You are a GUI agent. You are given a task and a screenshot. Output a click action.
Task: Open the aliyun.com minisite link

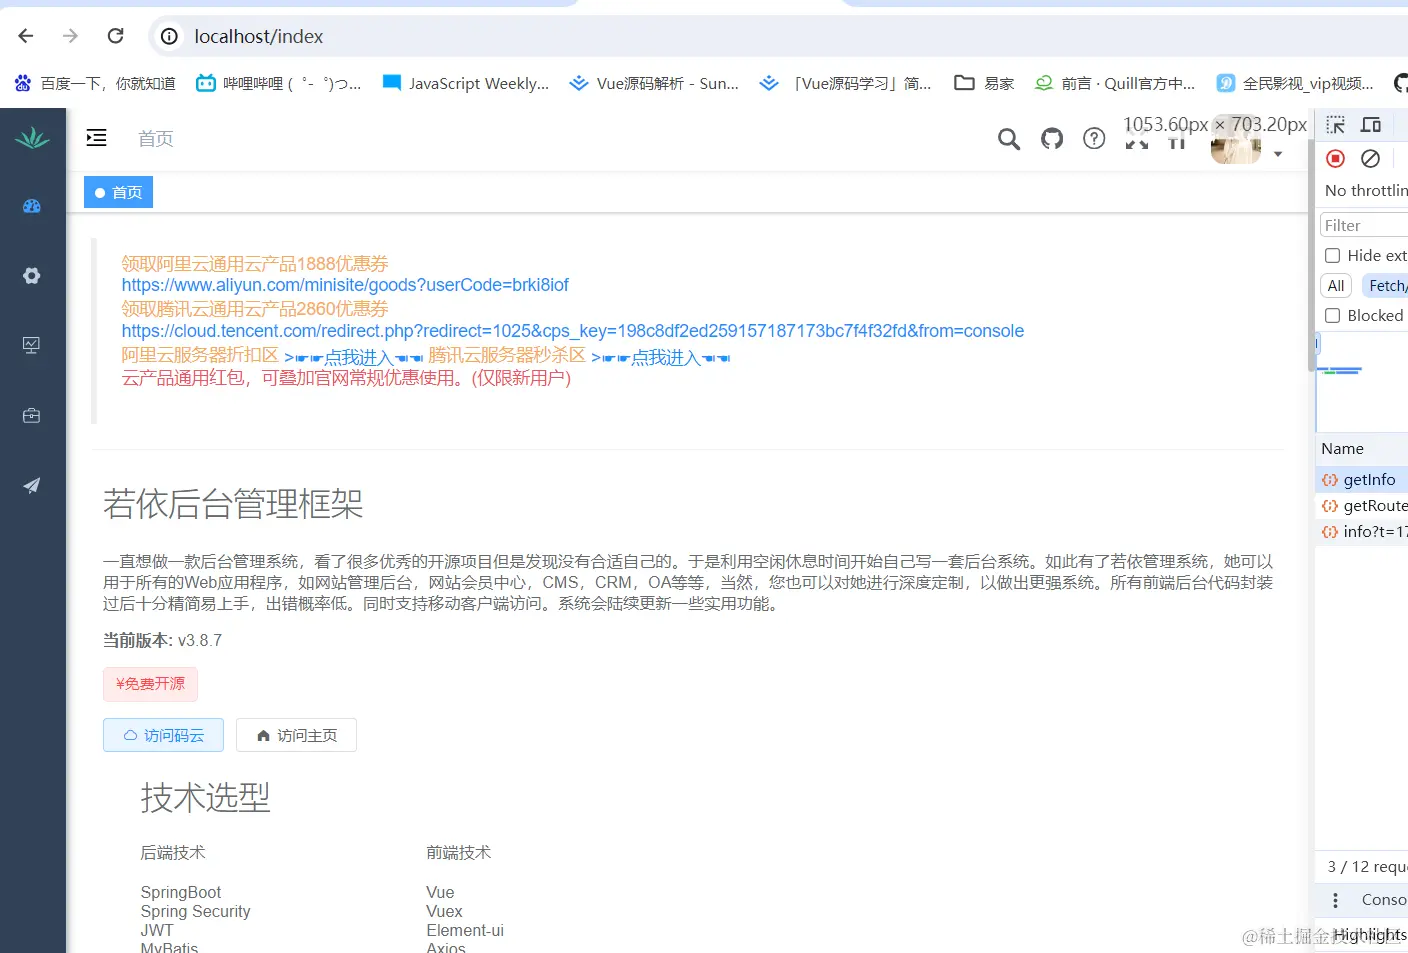tap(345, 285)
